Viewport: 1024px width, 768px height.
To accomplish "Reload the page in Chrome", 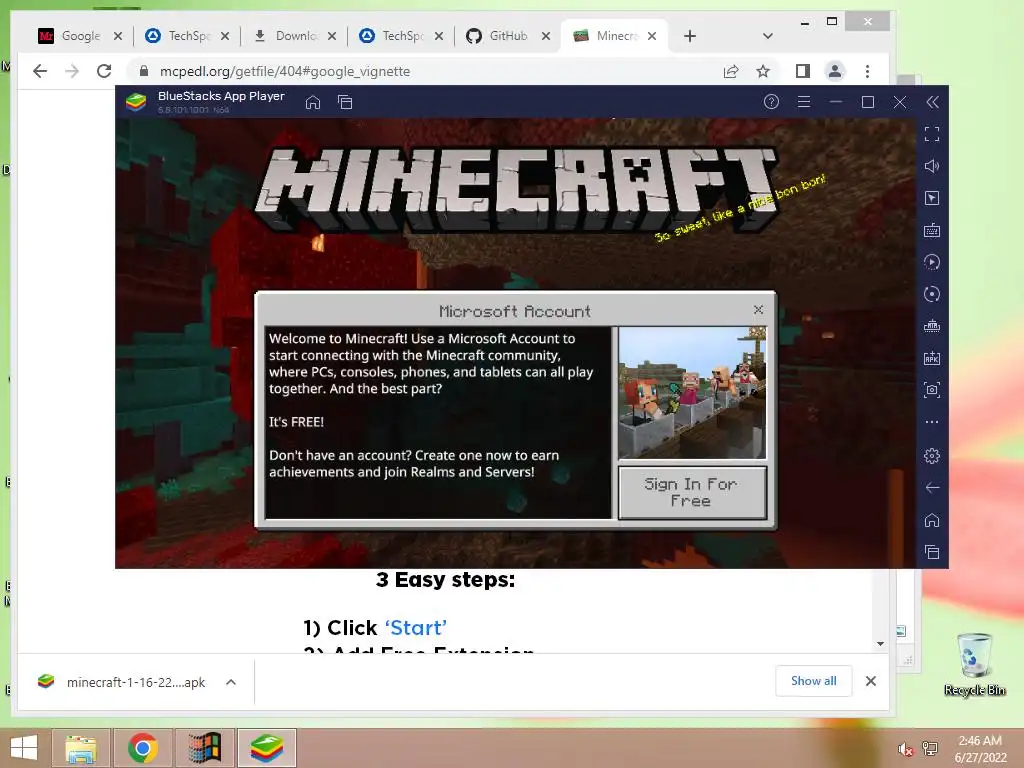I will click(x=104, y=71).
